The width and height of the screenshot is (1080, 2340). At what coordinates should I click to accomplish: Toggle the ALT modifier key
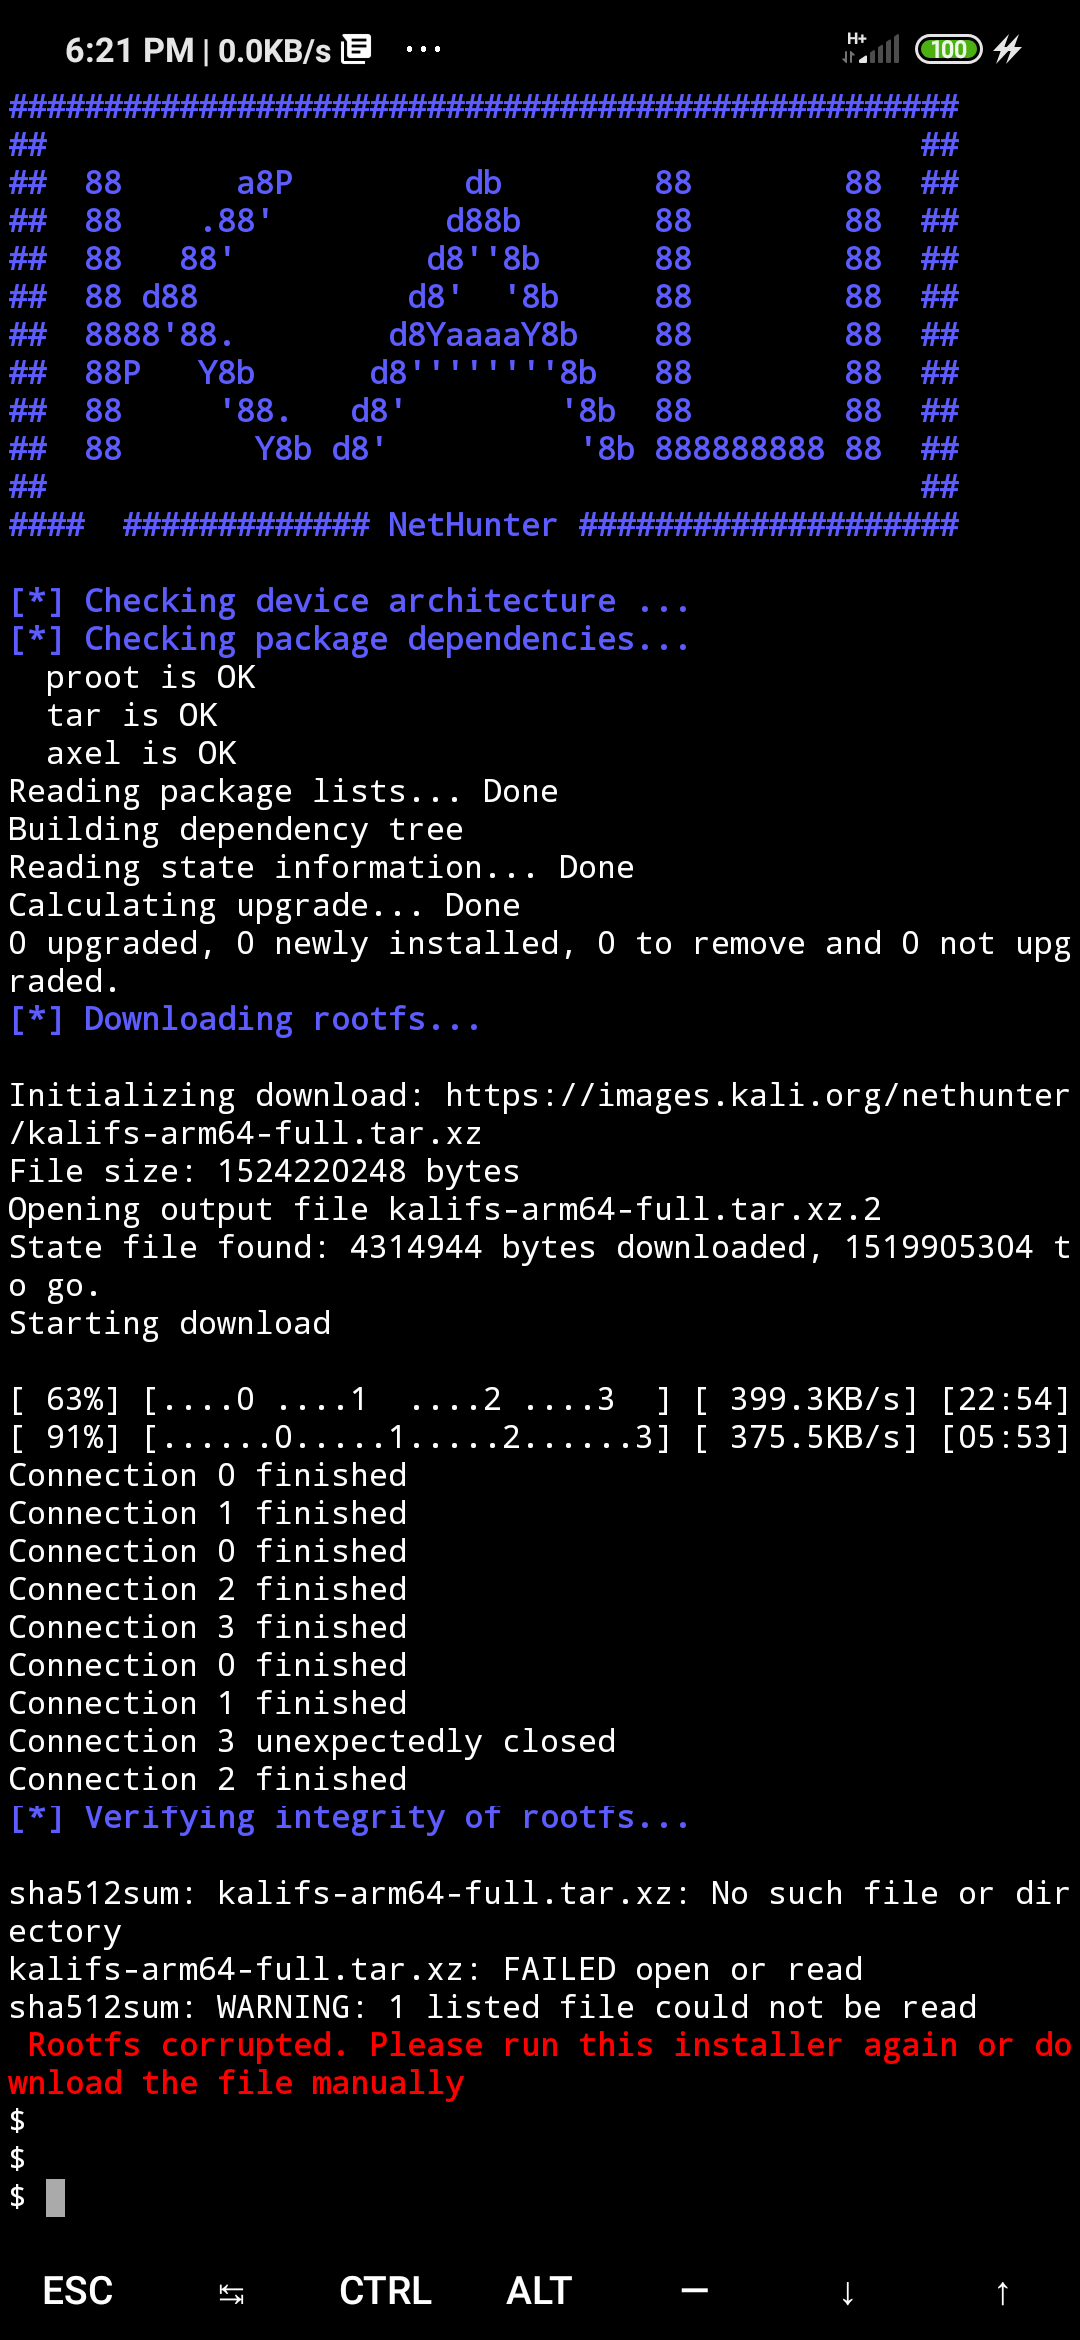click(538, 2290)
